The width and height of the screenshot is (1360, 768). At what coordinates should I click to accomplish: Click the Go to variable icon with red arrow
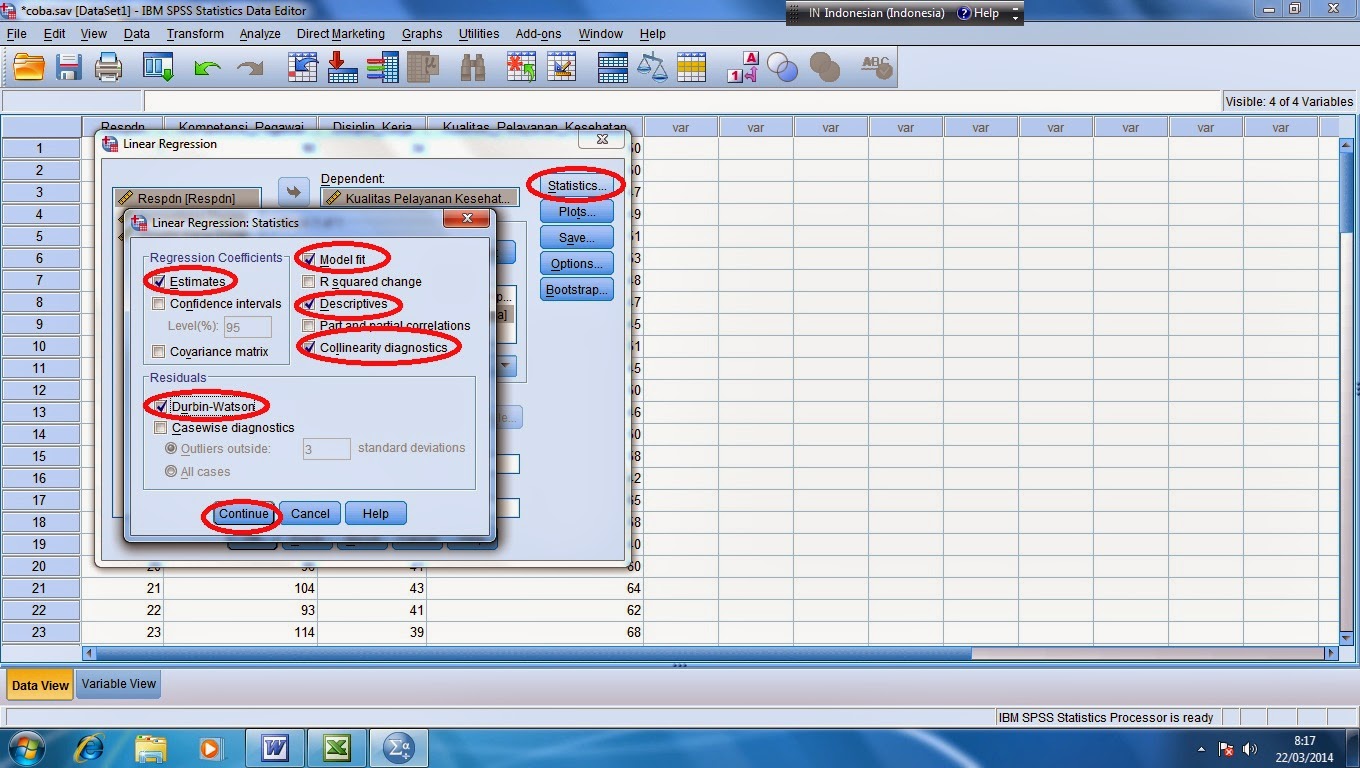(x=343, y=67)
